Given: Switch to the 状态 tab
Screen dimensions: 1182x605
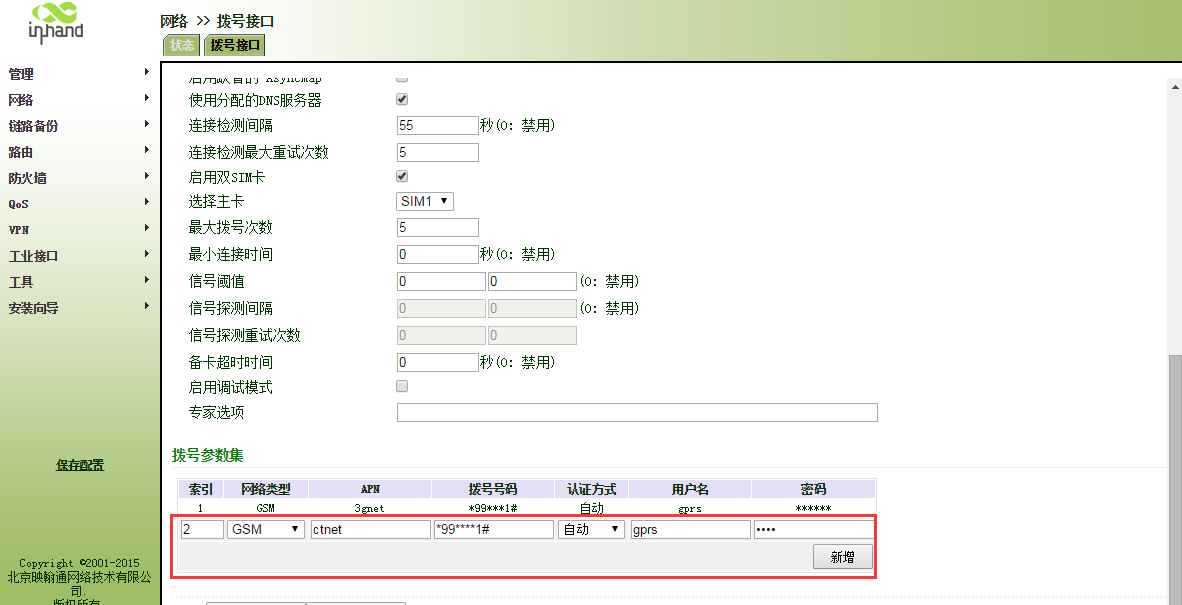Looking at the screenshot, I should [x=181, y=44].
